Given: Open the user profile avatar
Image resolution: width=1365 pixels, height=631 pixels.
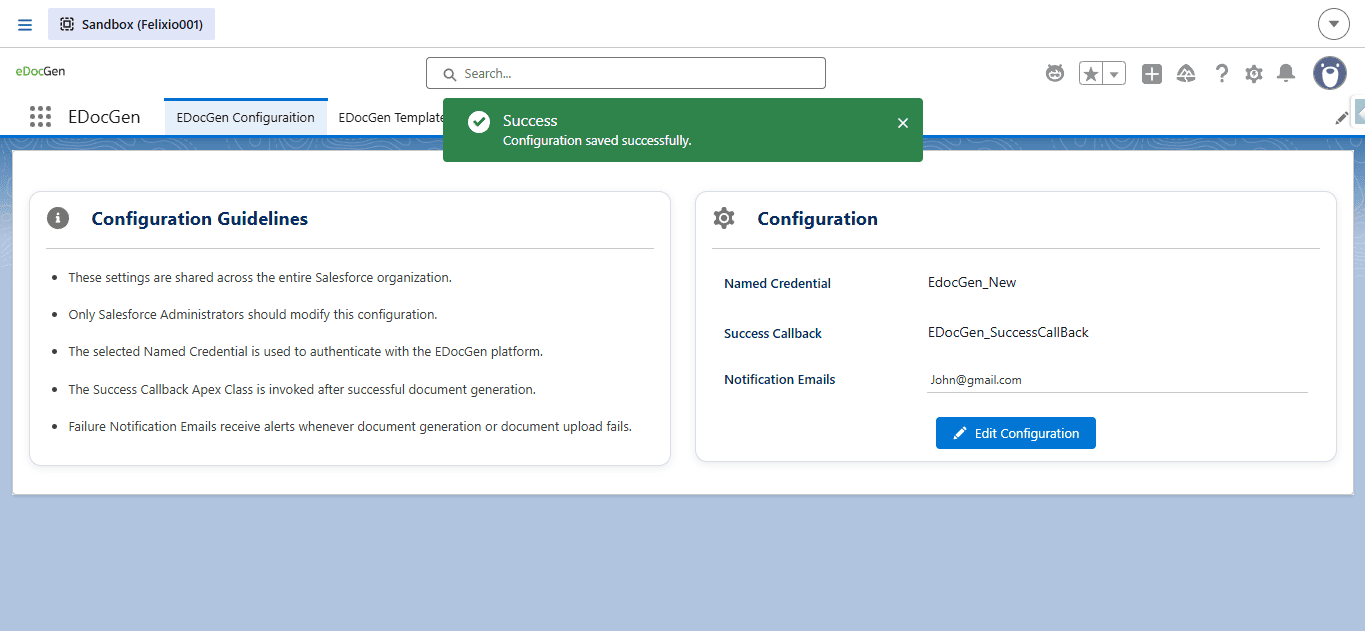Looking at the screenshot, I should 1330,73.
